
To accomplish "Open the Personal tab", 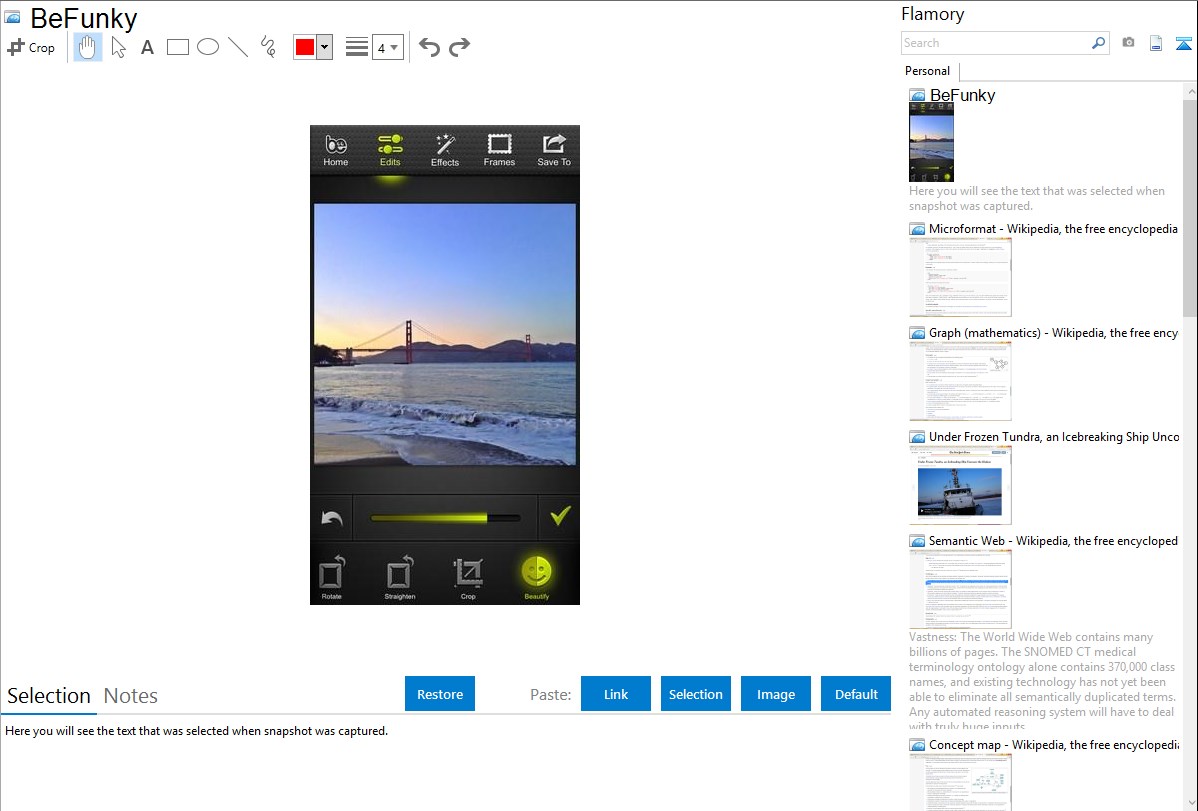I will [927, 71].
